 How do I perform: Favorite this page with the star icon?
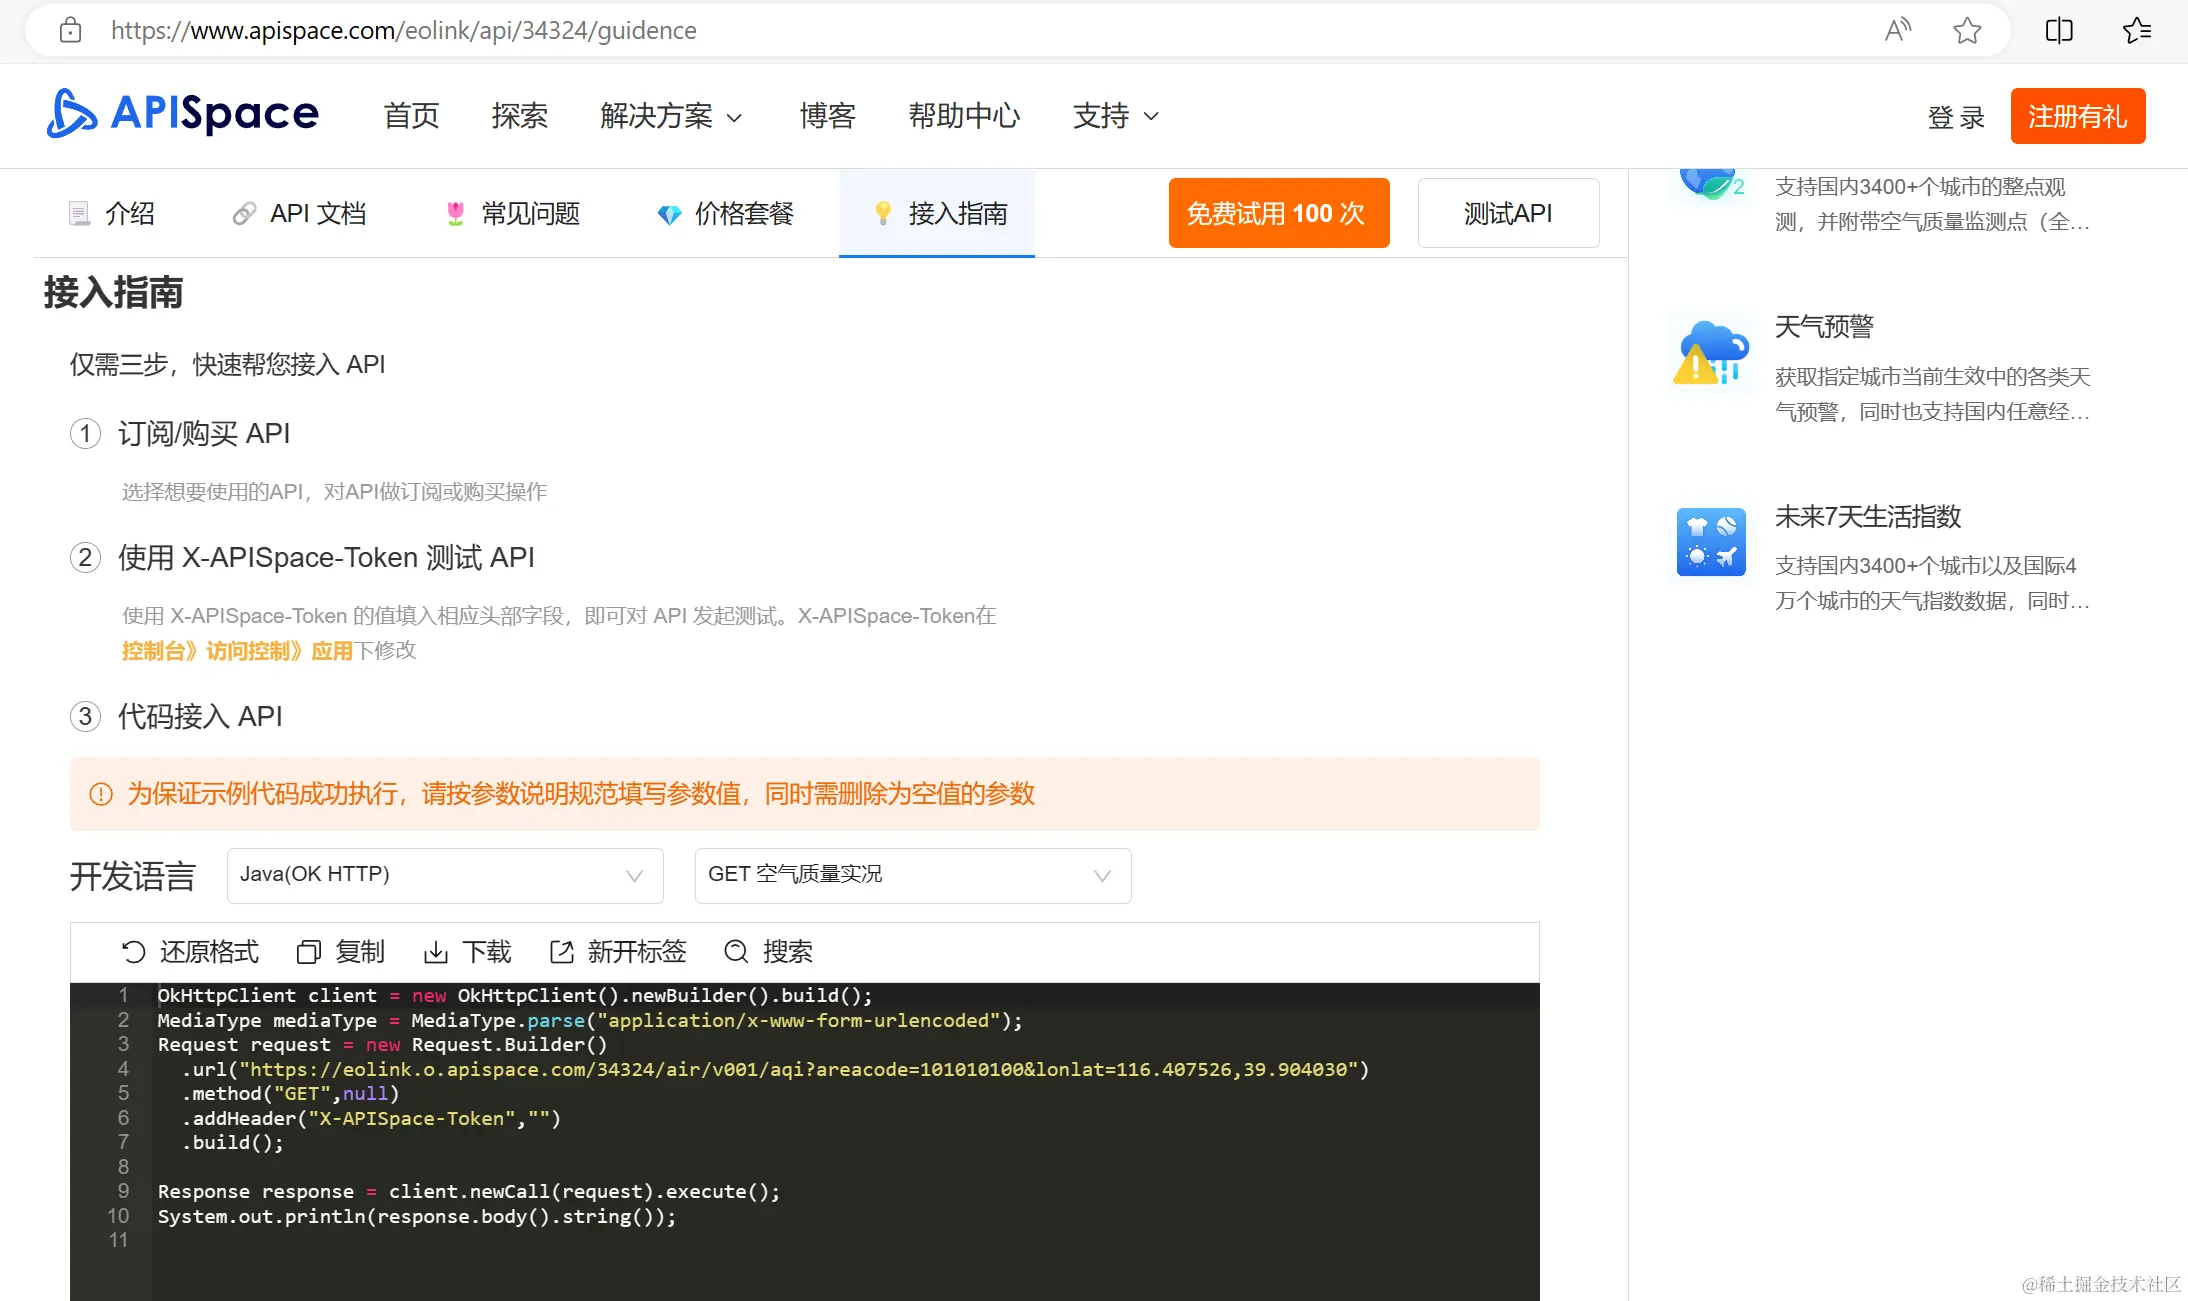[1967, 31]
